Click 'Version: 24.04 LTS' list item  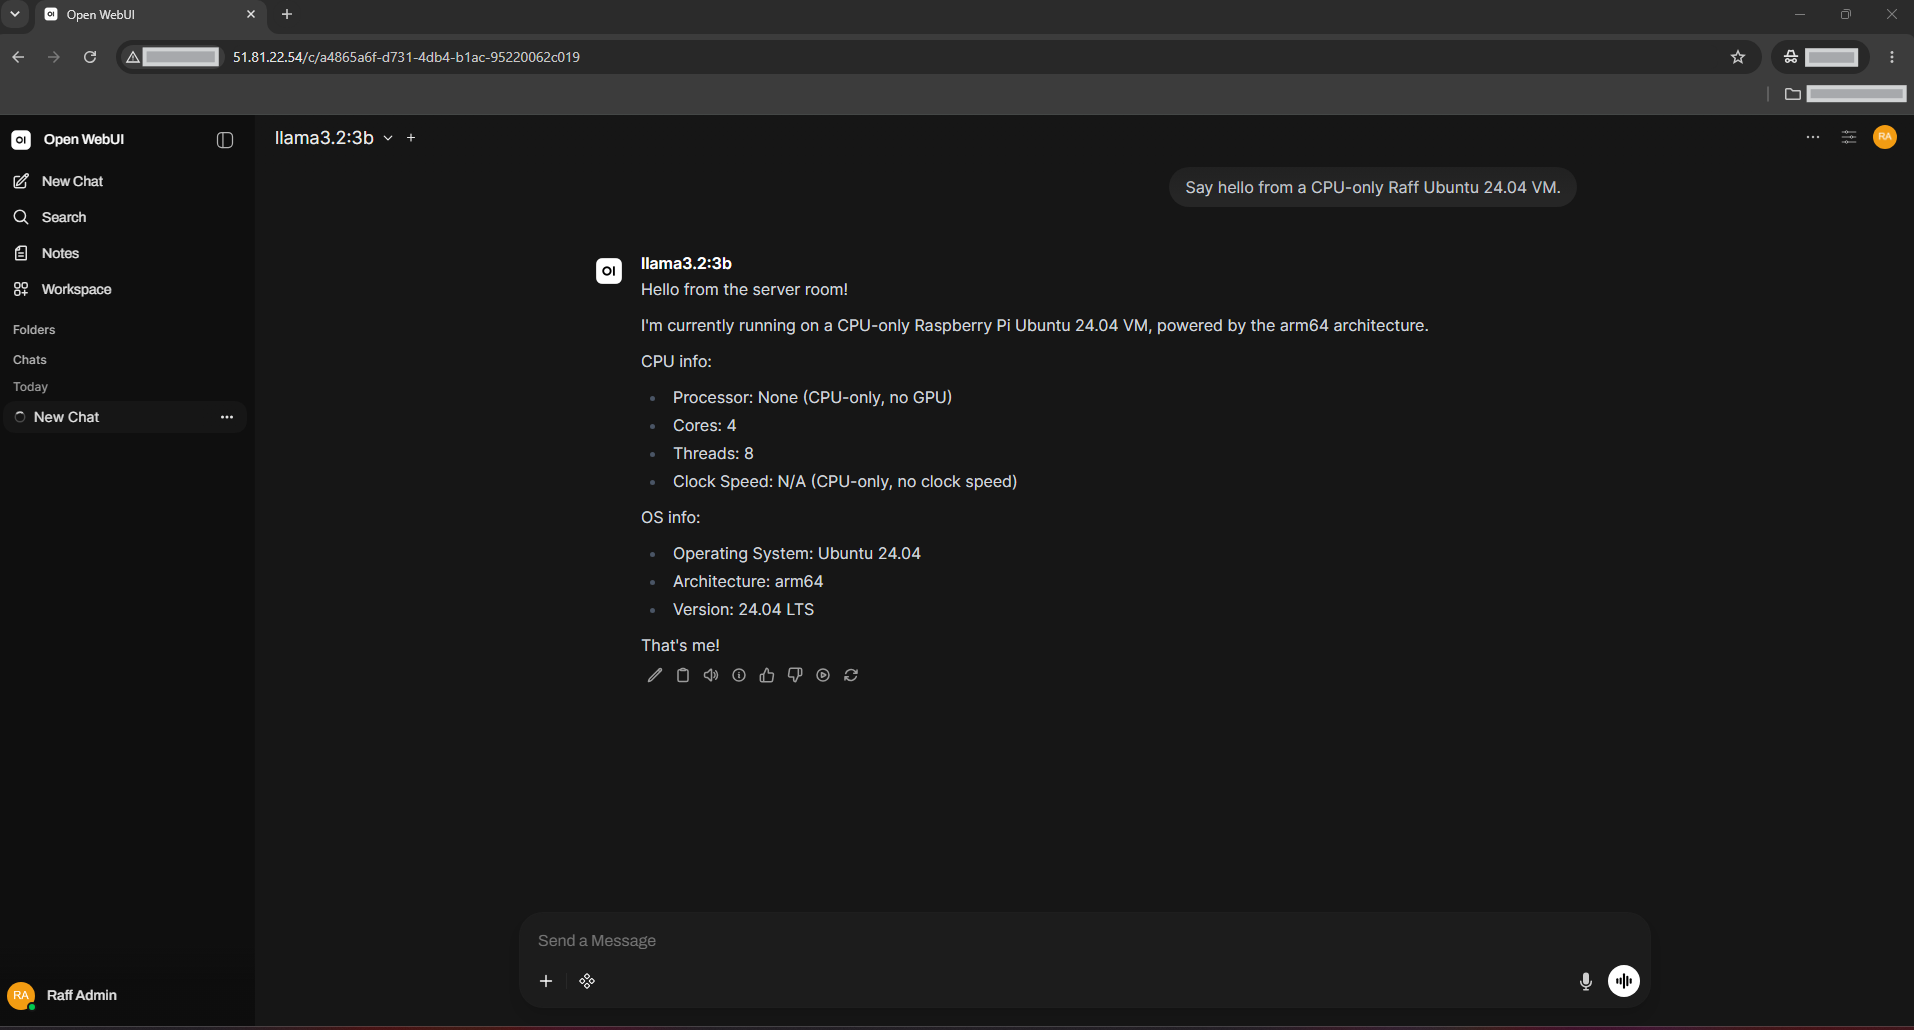click(x=743, y=610)
